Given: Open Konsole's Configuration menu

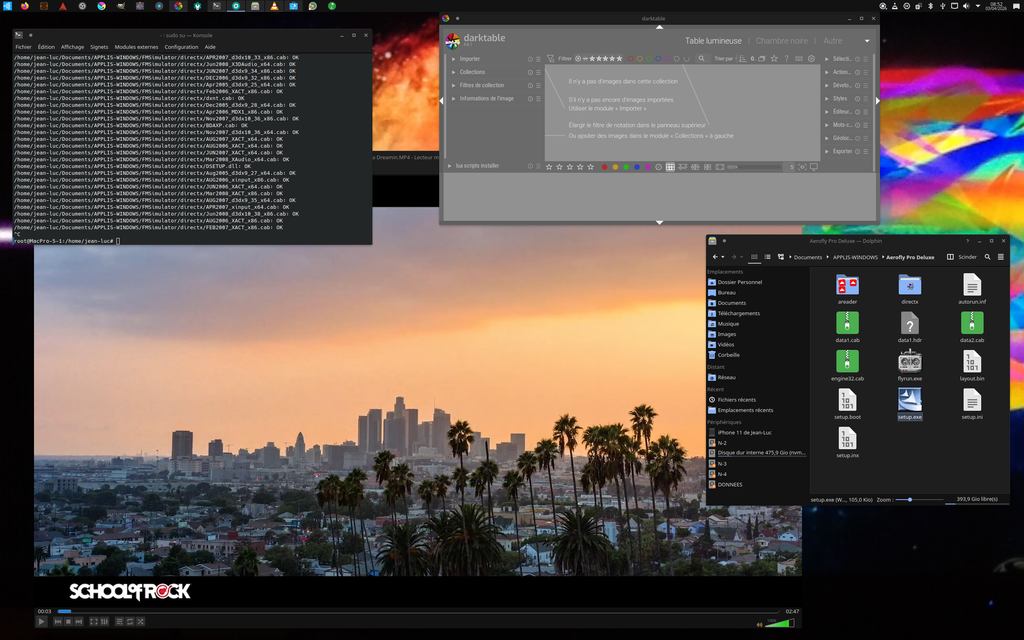Looking at the screenshot, I should click(182, 47).
